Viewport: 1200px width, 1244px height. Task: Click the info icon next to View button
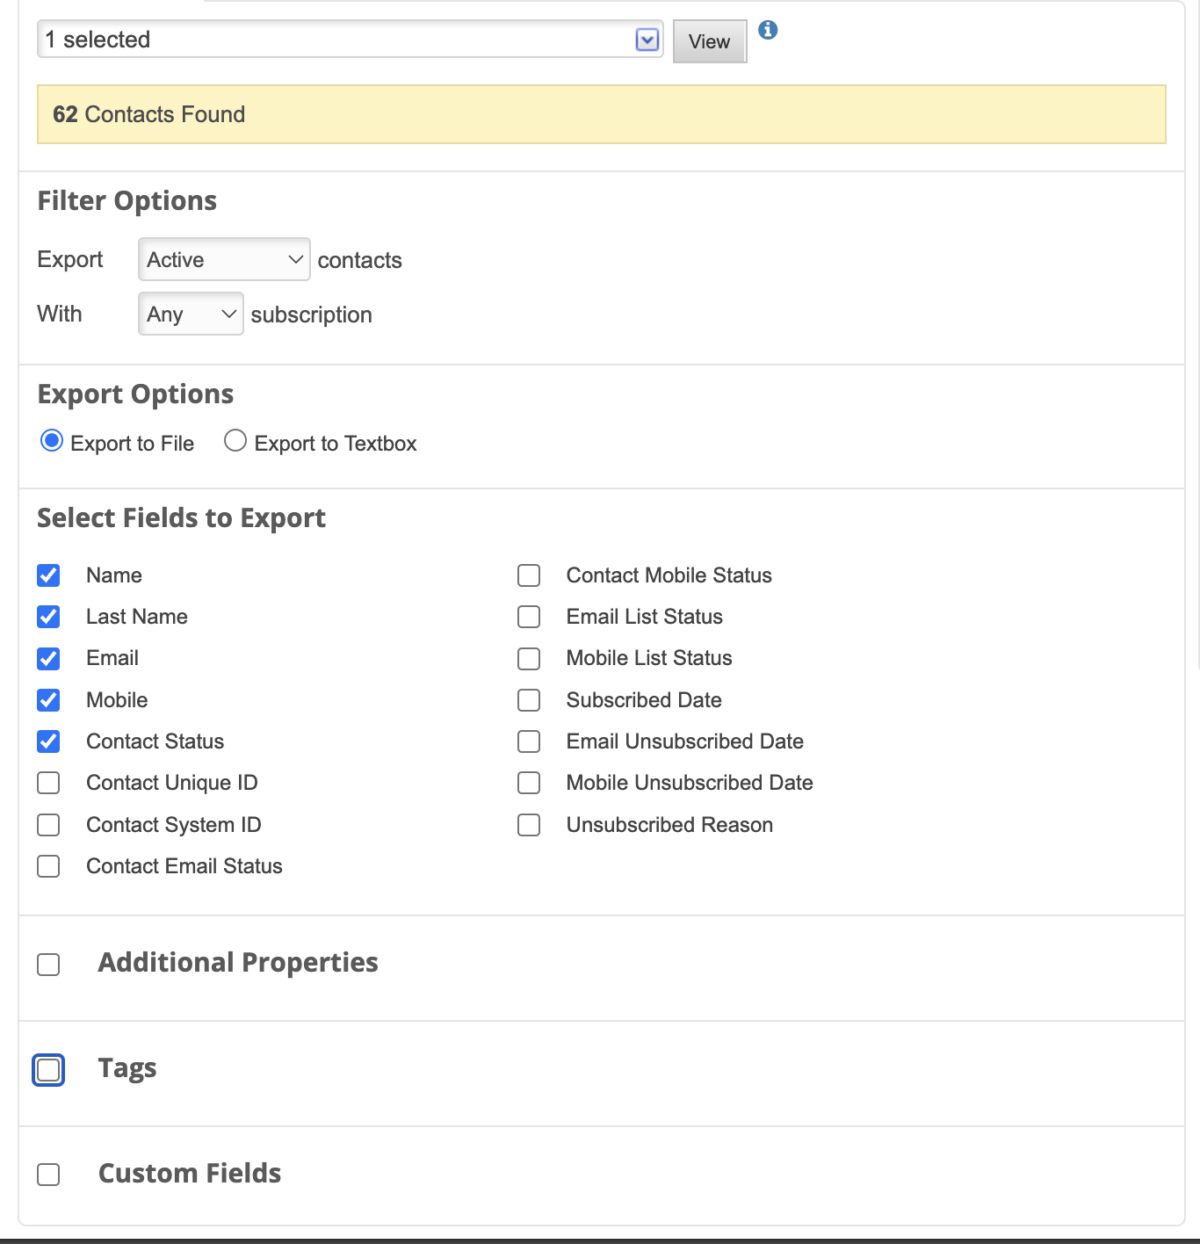click(768, 31)
